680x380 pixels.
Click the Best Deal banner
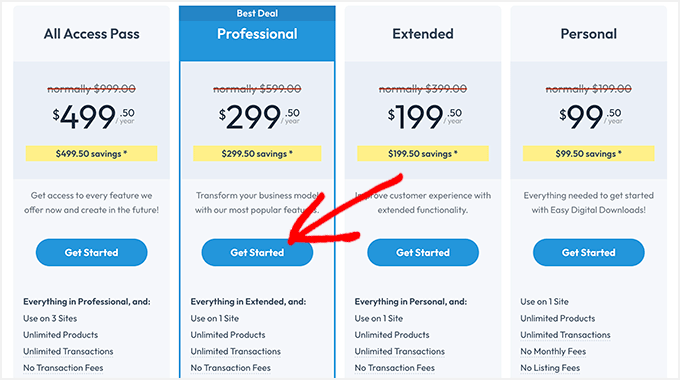tap(257, 13)
